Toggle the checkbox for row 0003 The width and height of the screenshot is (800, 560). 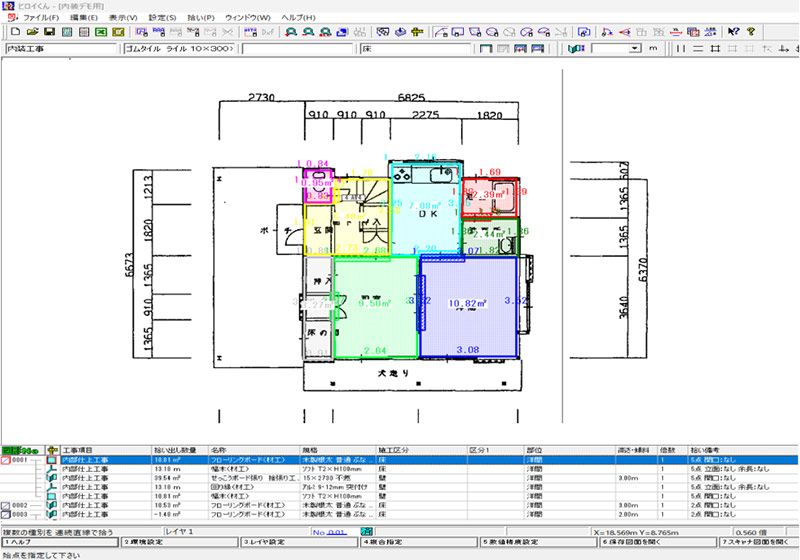6,514
